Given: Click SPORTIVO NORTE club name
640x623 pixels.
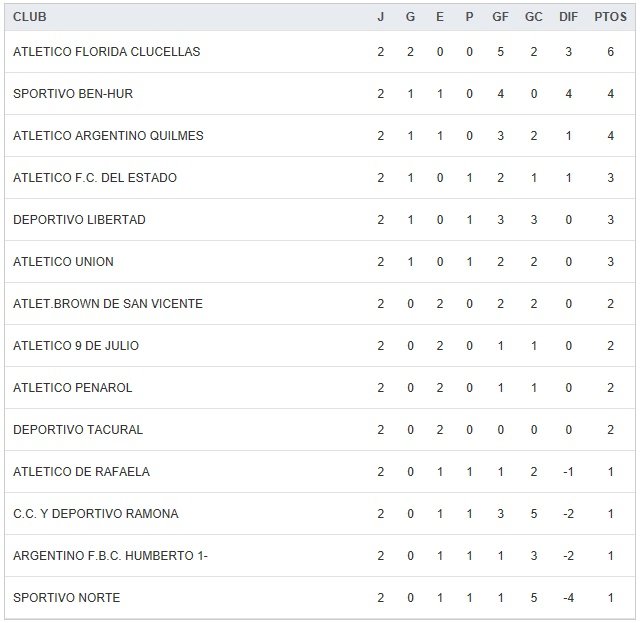Looking at the screenshot, I should tap(66, 598).
